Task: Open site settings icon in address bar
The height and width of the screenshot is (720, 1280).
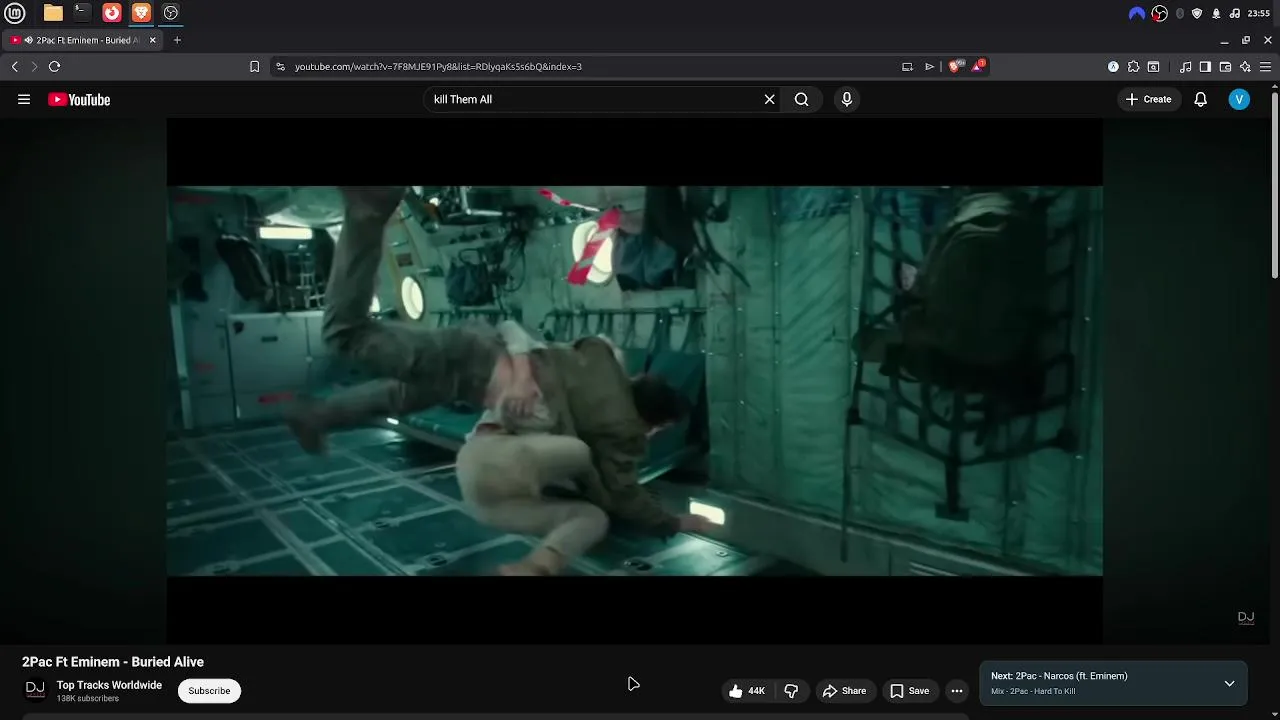Action: pos(280,67)
